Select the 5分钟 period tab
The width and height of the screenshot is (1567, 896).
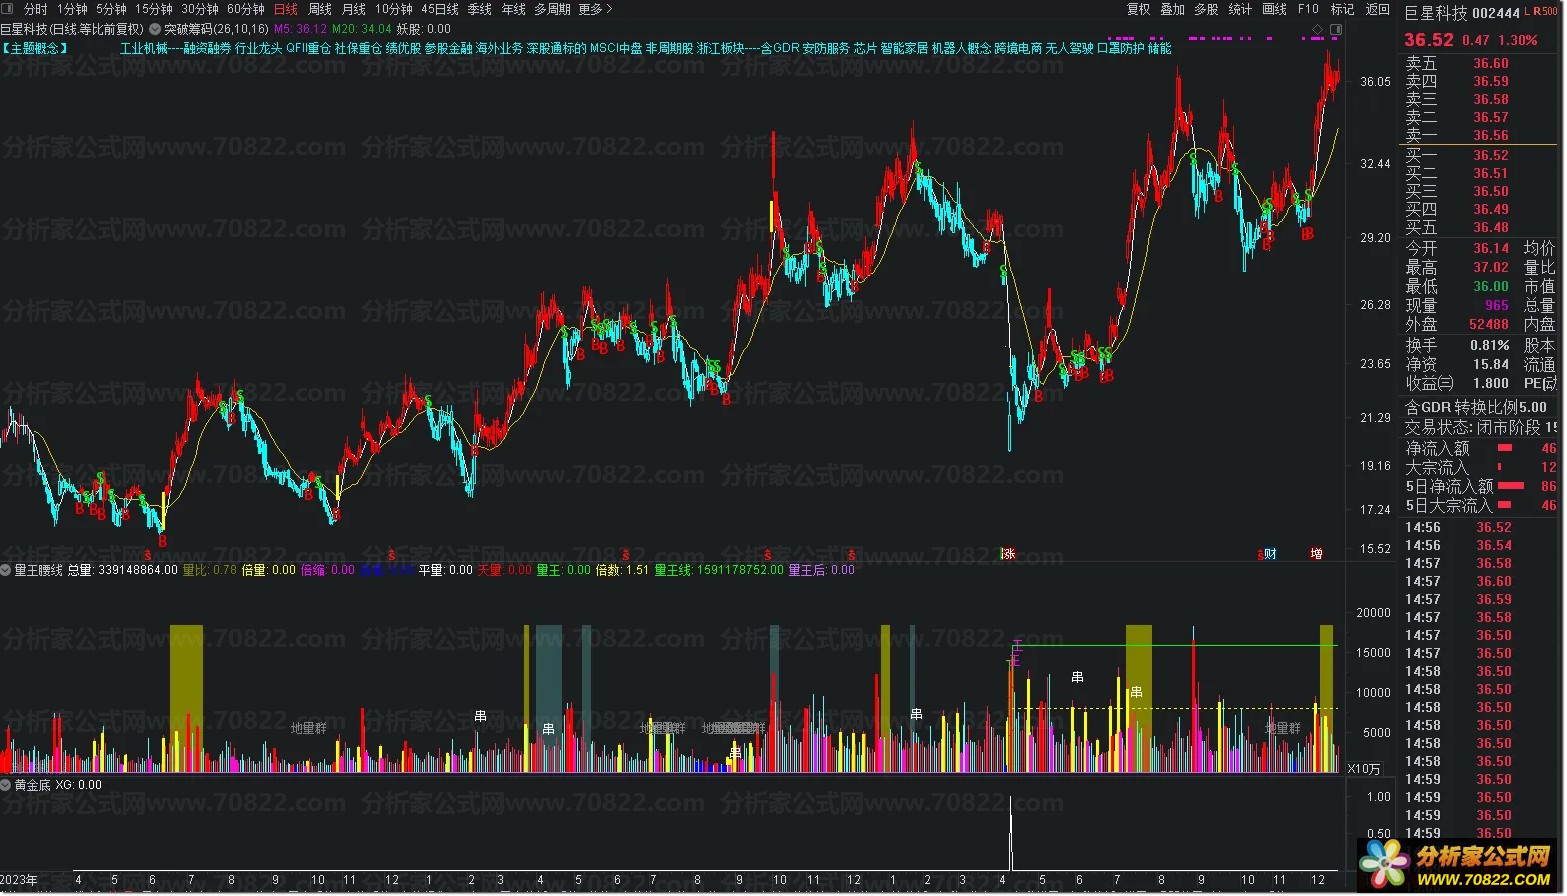pos(112,9)
